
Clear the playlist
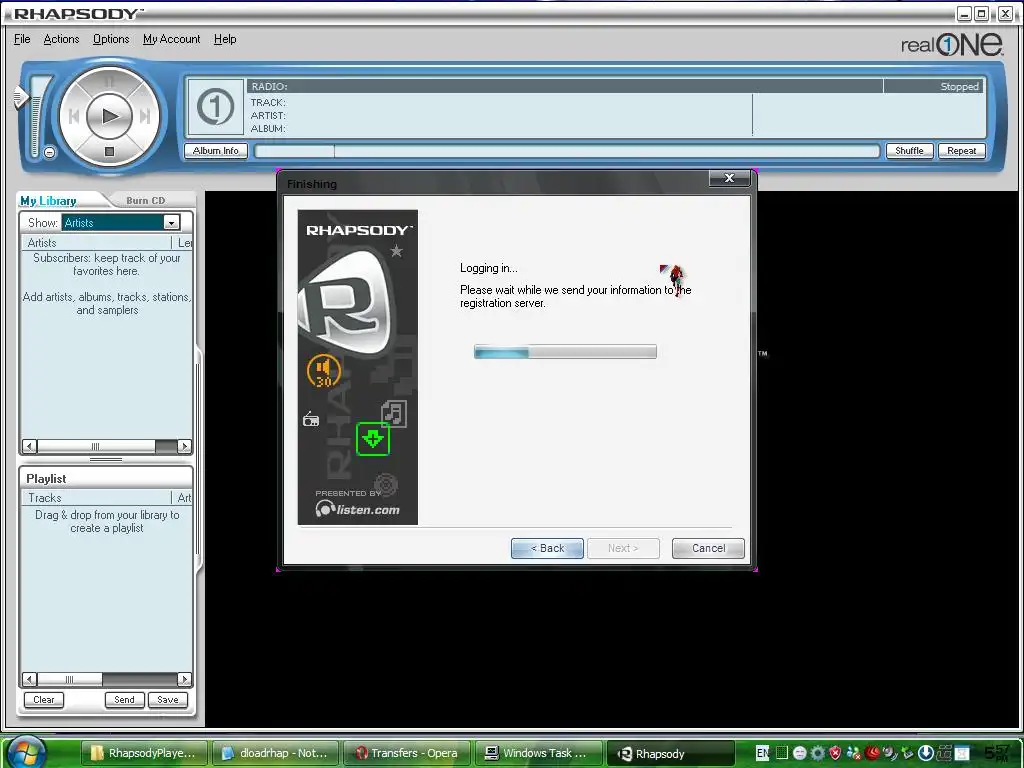tap(44, 699)
